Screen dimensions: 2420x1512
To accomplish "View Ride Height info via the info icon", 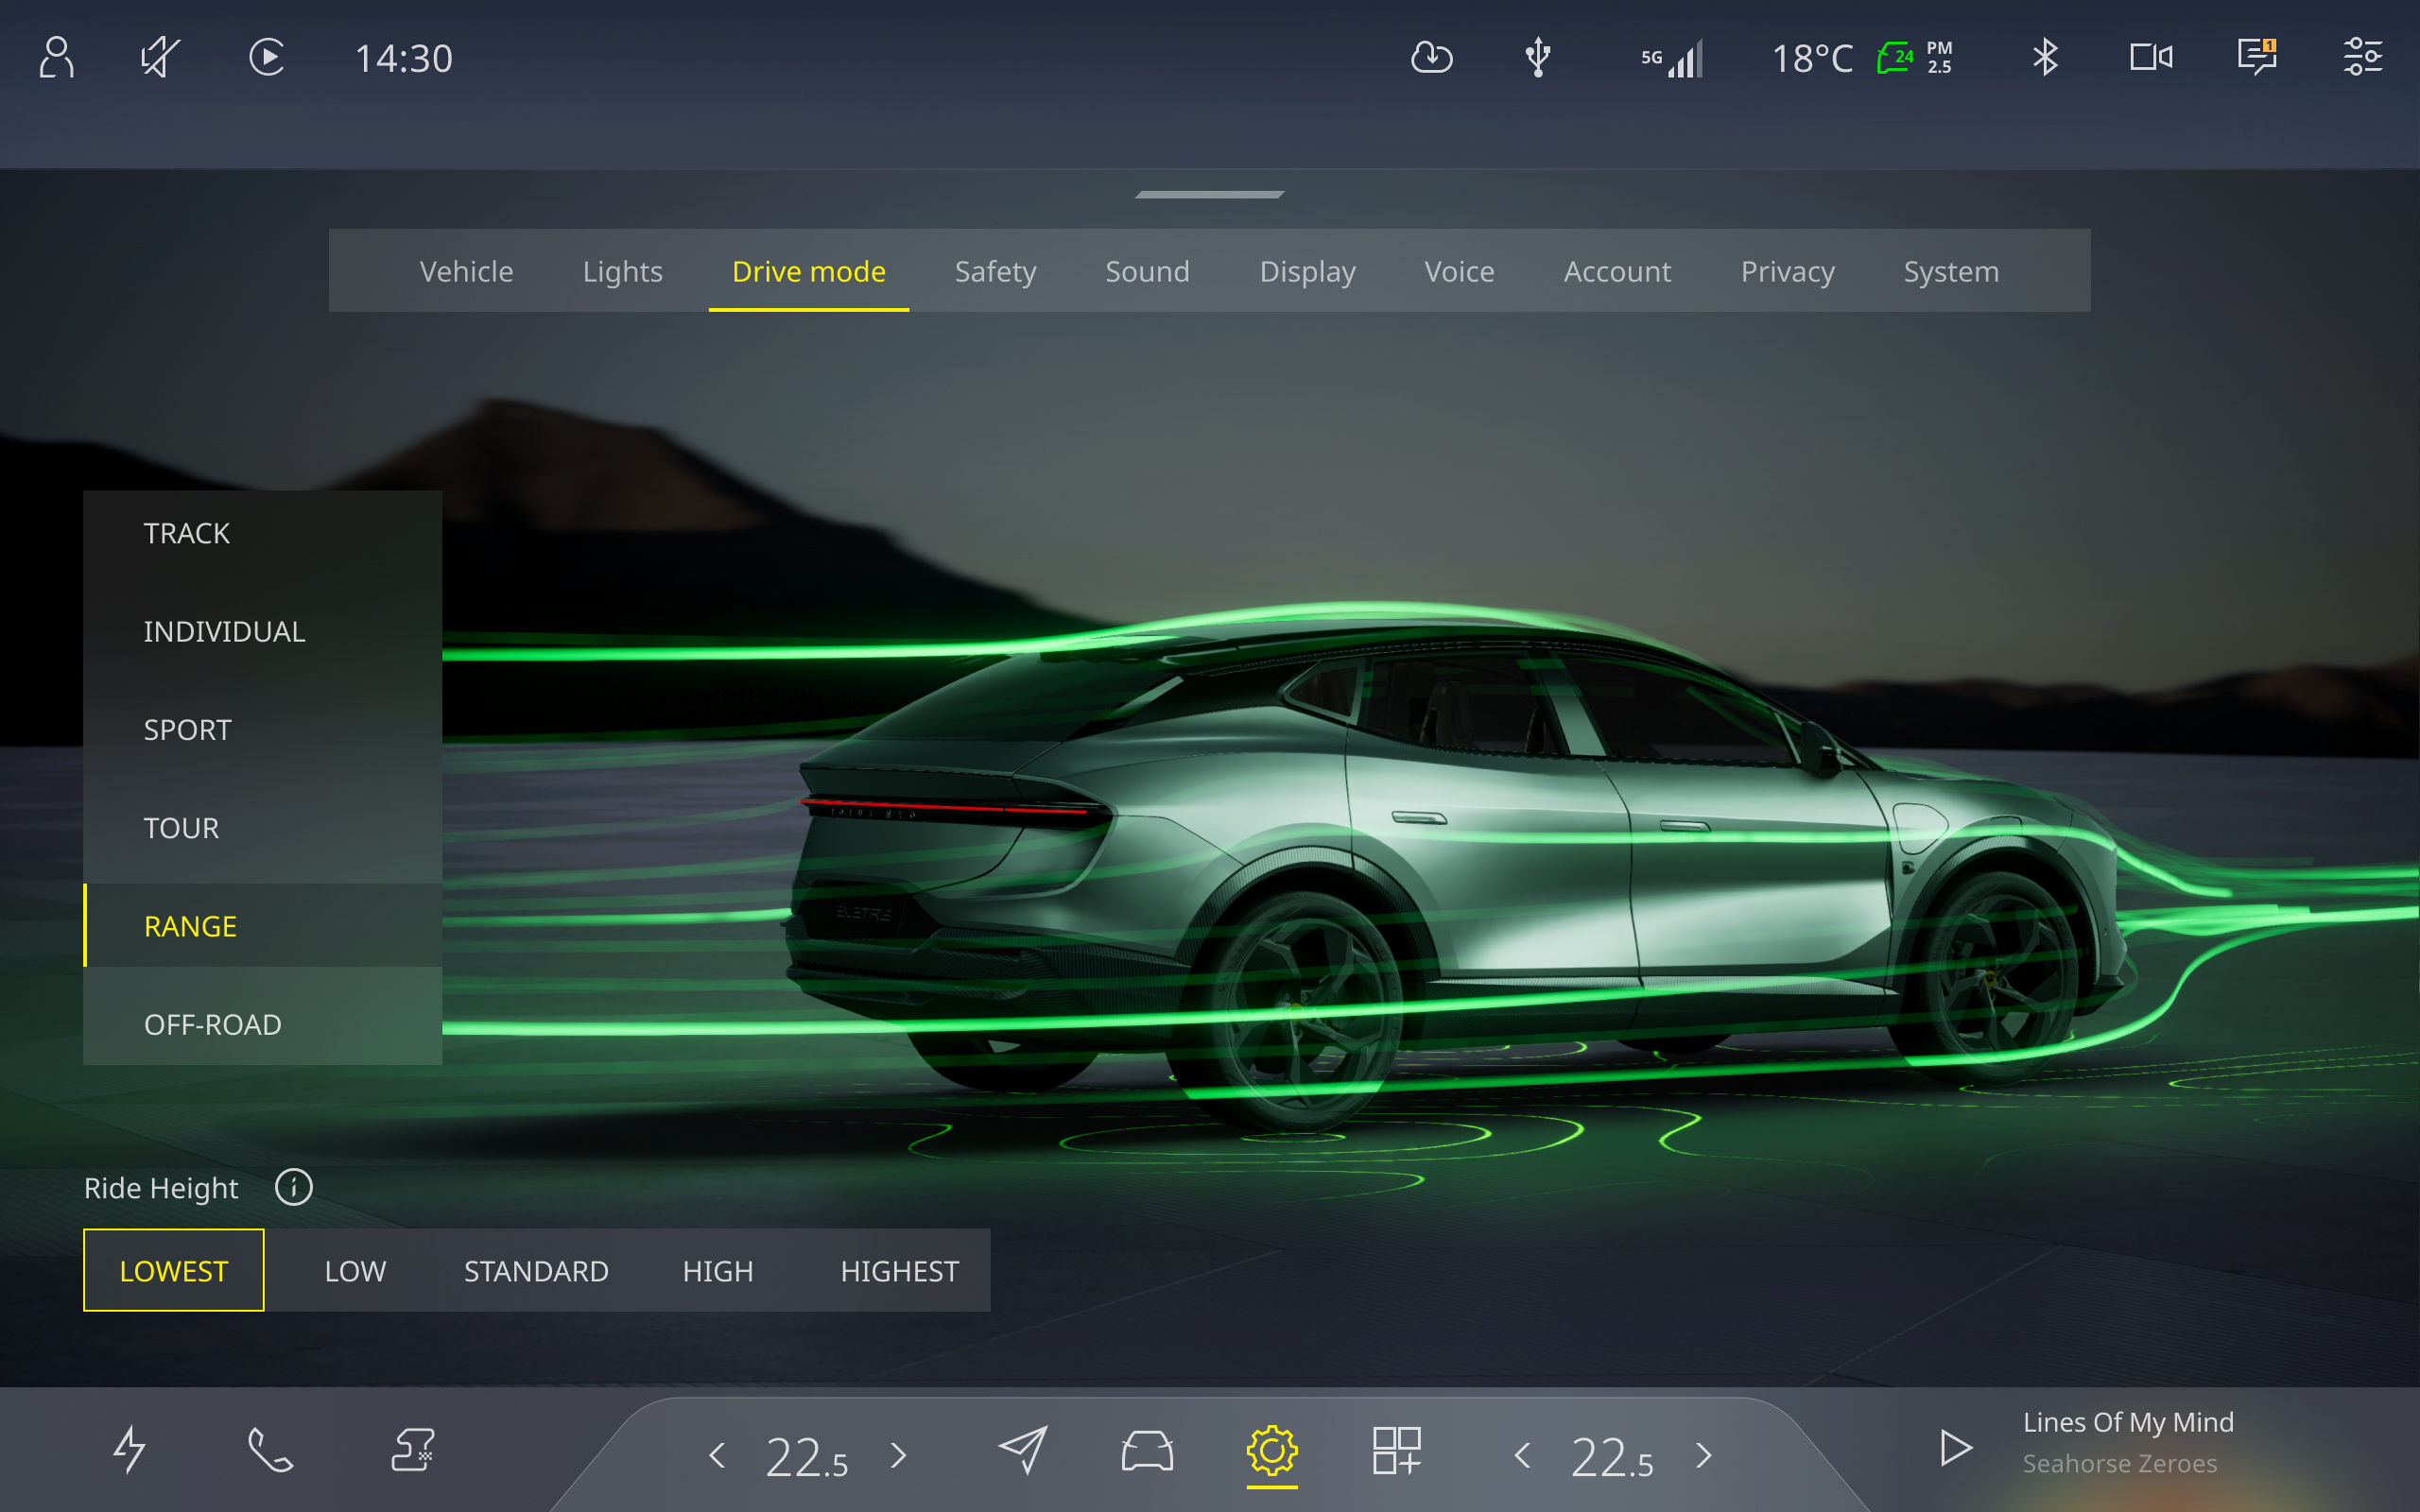I will [x=293, y=1188].
